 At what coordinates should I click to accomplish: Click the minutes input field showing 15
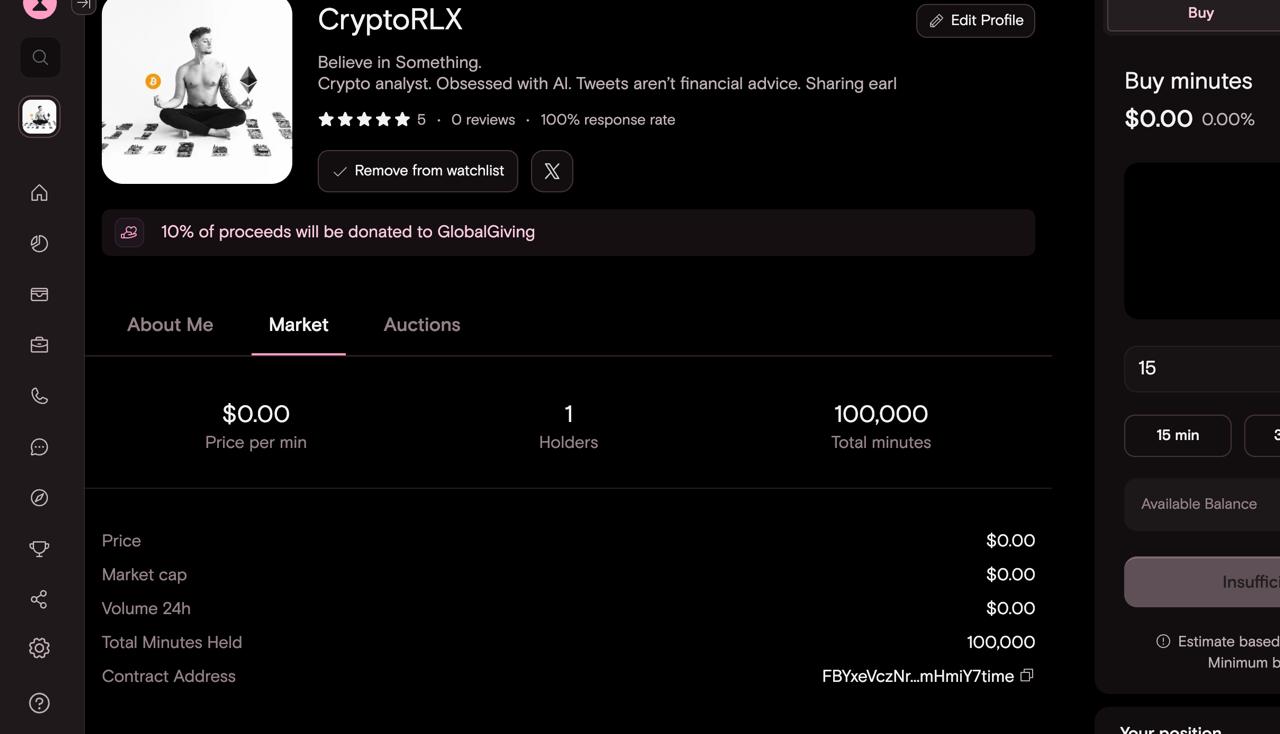click(x=1202, y=368)
